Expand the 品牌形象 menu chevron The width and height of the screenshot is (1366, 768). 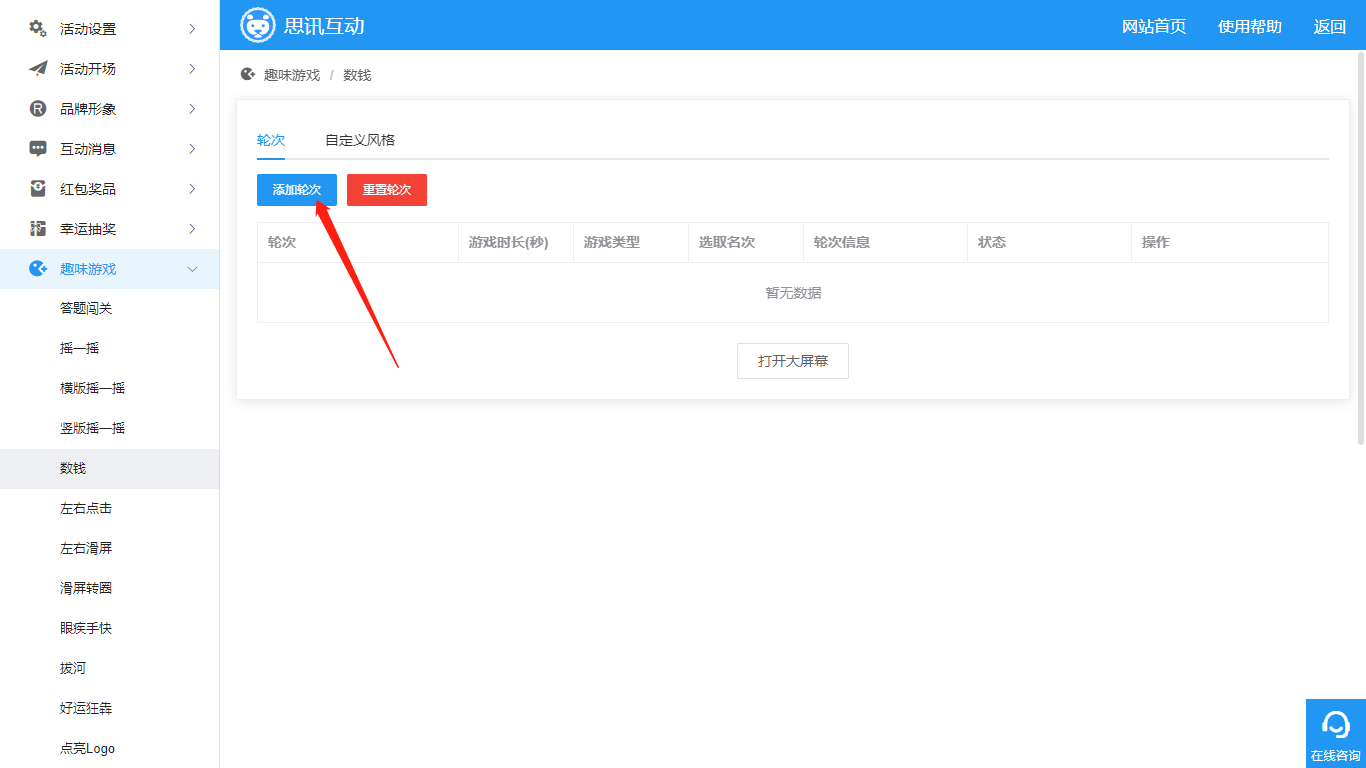point(192,108)
